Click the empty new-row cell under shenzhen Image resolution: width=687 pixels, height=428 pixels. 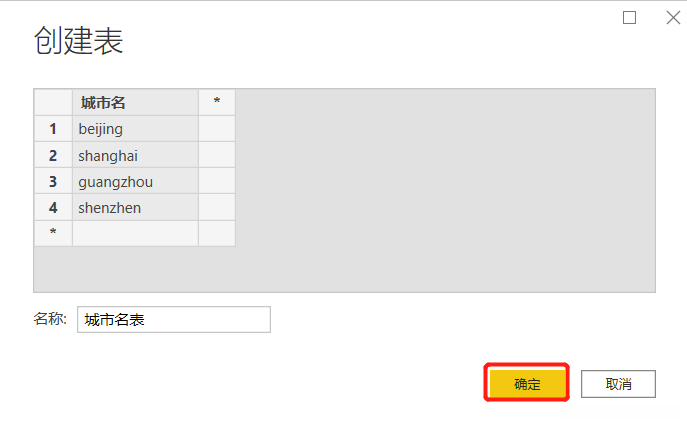[x=135, y=233]
